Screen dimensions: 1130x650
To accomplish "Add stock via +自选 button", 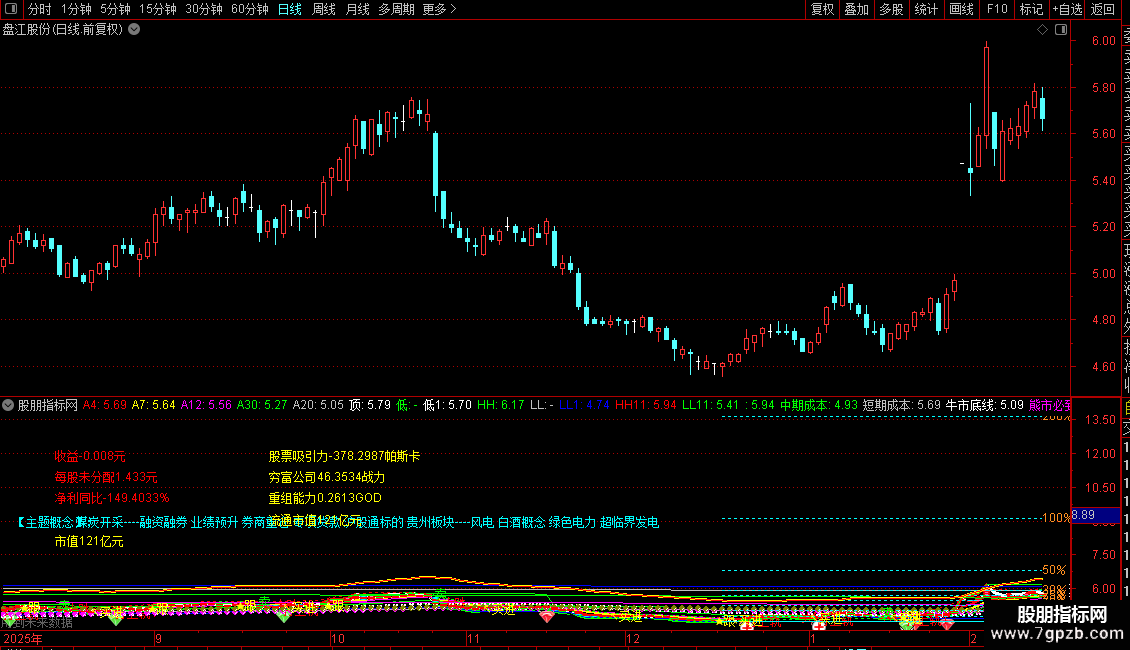I will [x=1067, y=9].
